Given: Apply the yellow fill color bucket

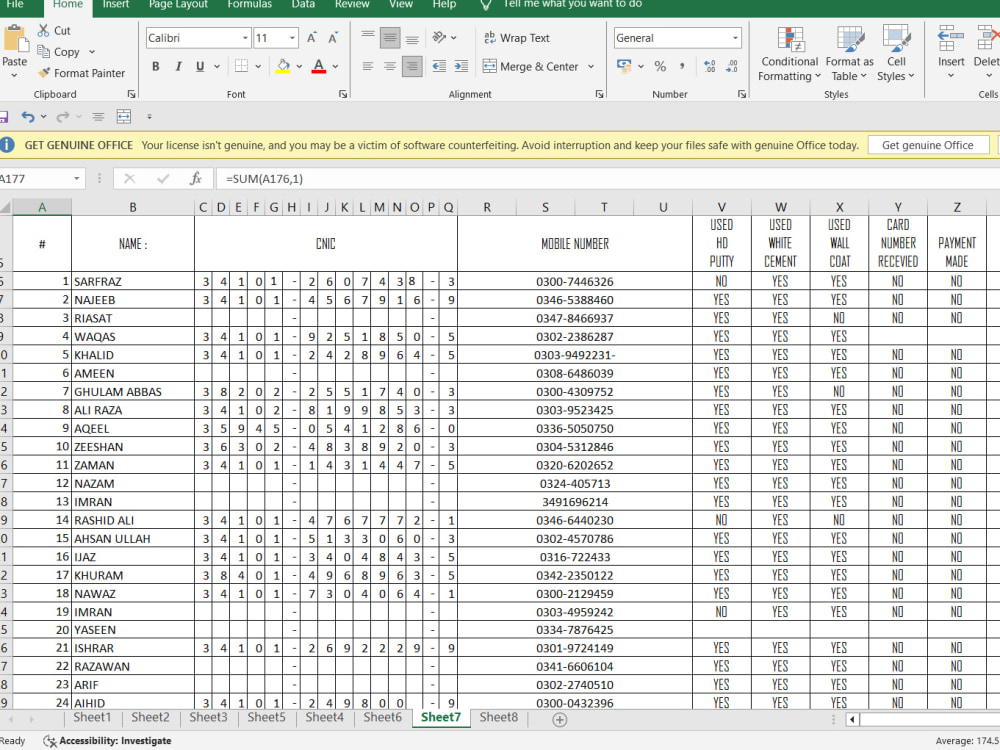Looking at the screenshot, I should (283, 66).
